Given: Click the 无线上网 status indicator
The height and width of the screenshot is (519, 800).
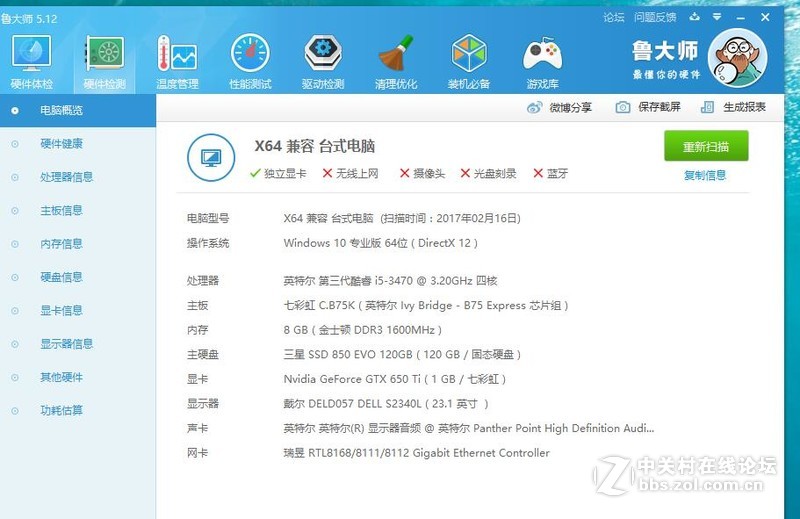Looking at the screenshot, I should tap(351, 174).
